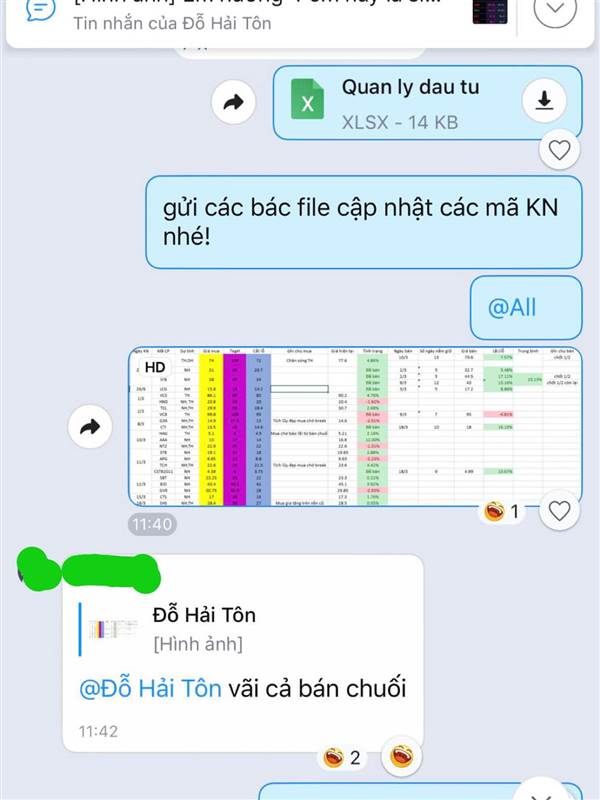The width and height of the screenshot is (600, 800).
Task: Open the HD spreadsheet image
Action: (355, 426)
